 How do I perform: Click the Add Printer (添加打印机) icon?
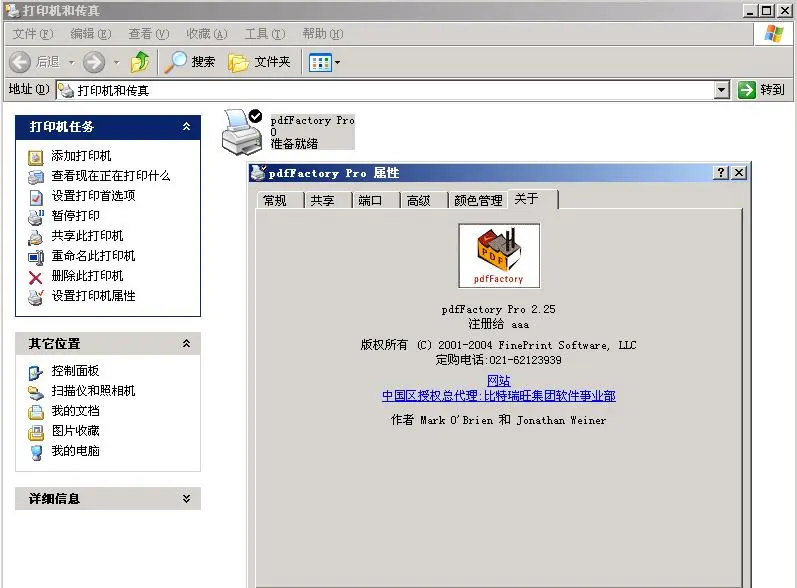(35, 157)
